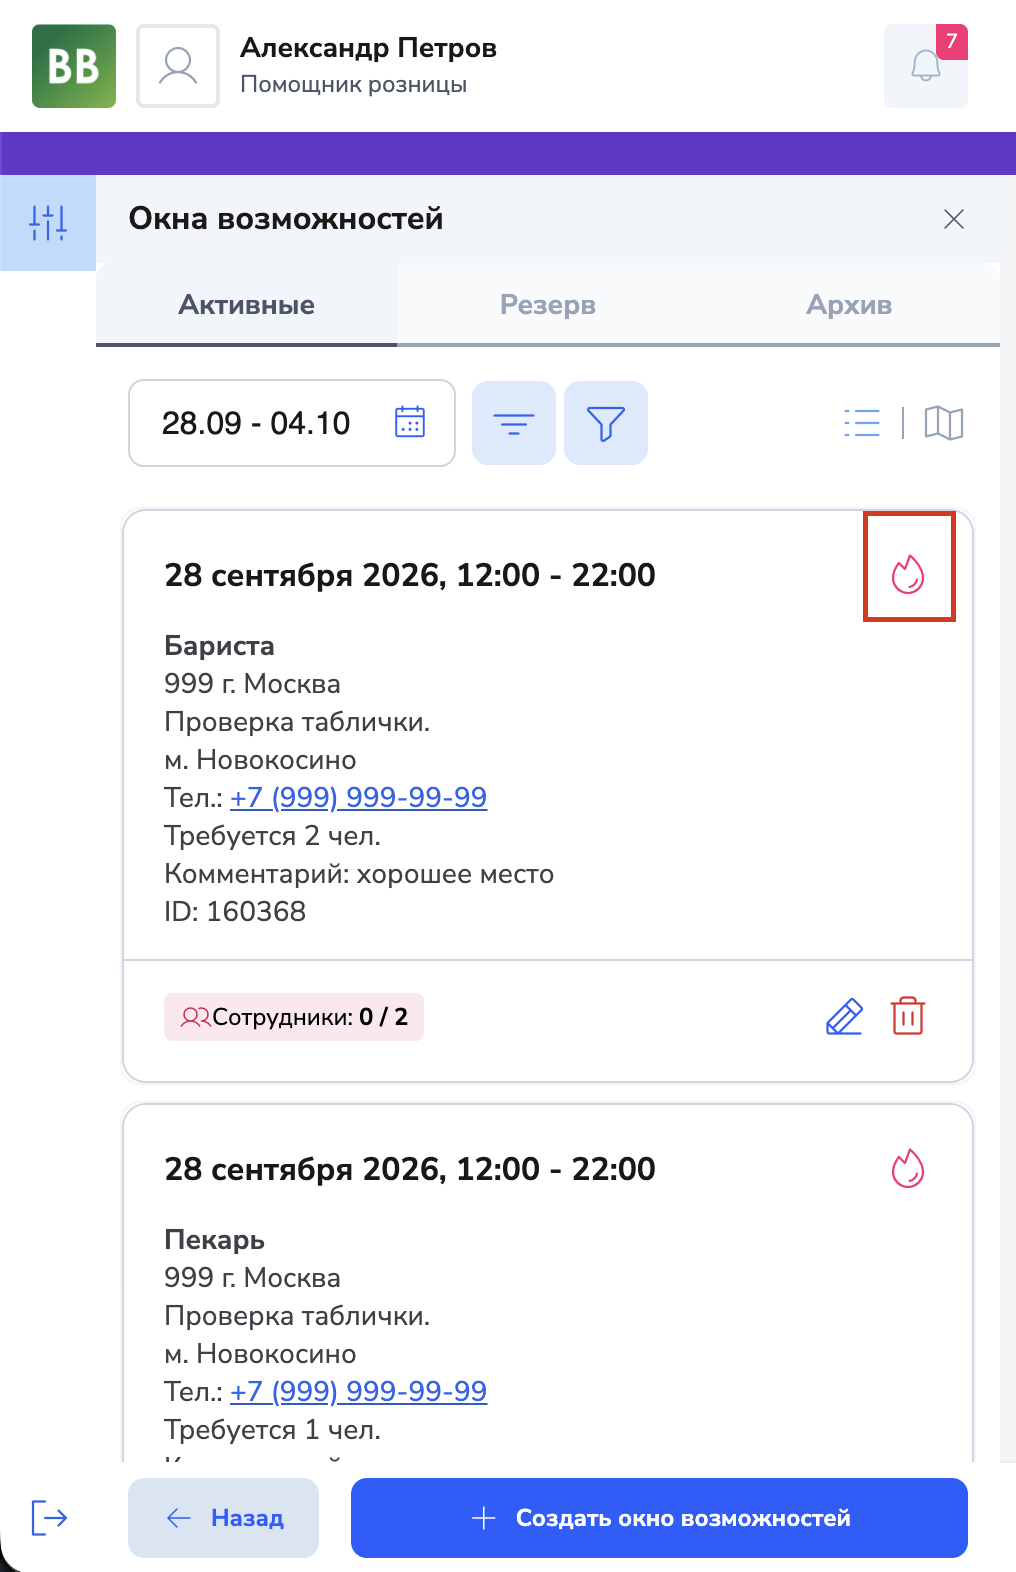Click Создать окно возможностей button
Image resolution: width=1016 pixels, height=1572 pixels.
[x=659, y=1518]
